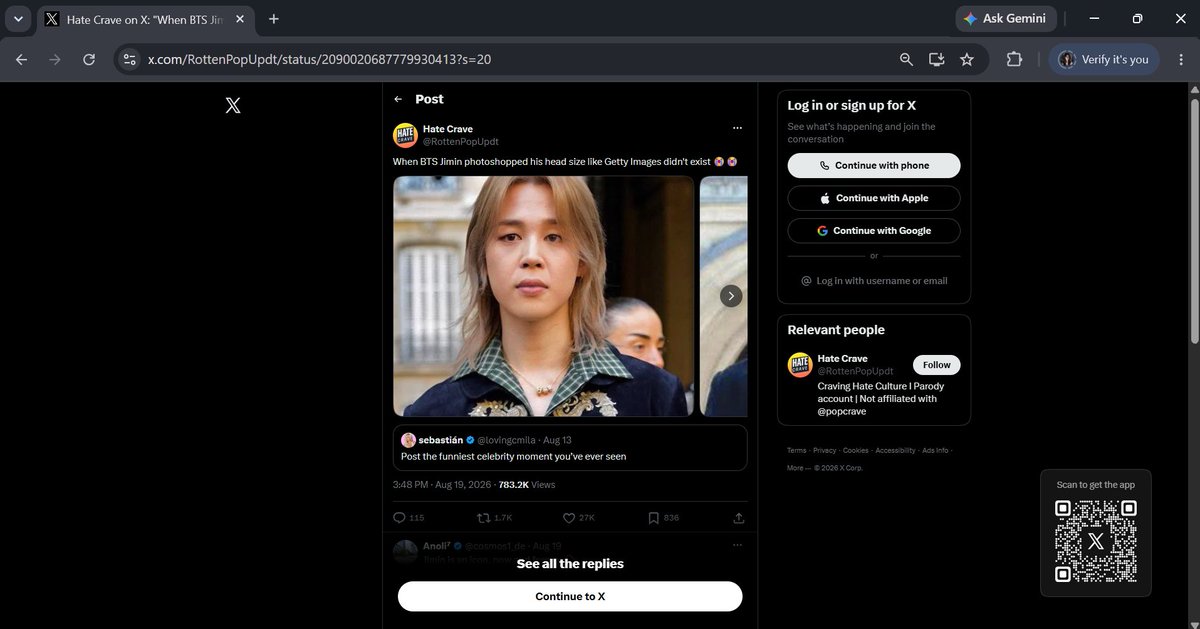
Task: Open the Accessibility footer link
Action: coord(895,450)
